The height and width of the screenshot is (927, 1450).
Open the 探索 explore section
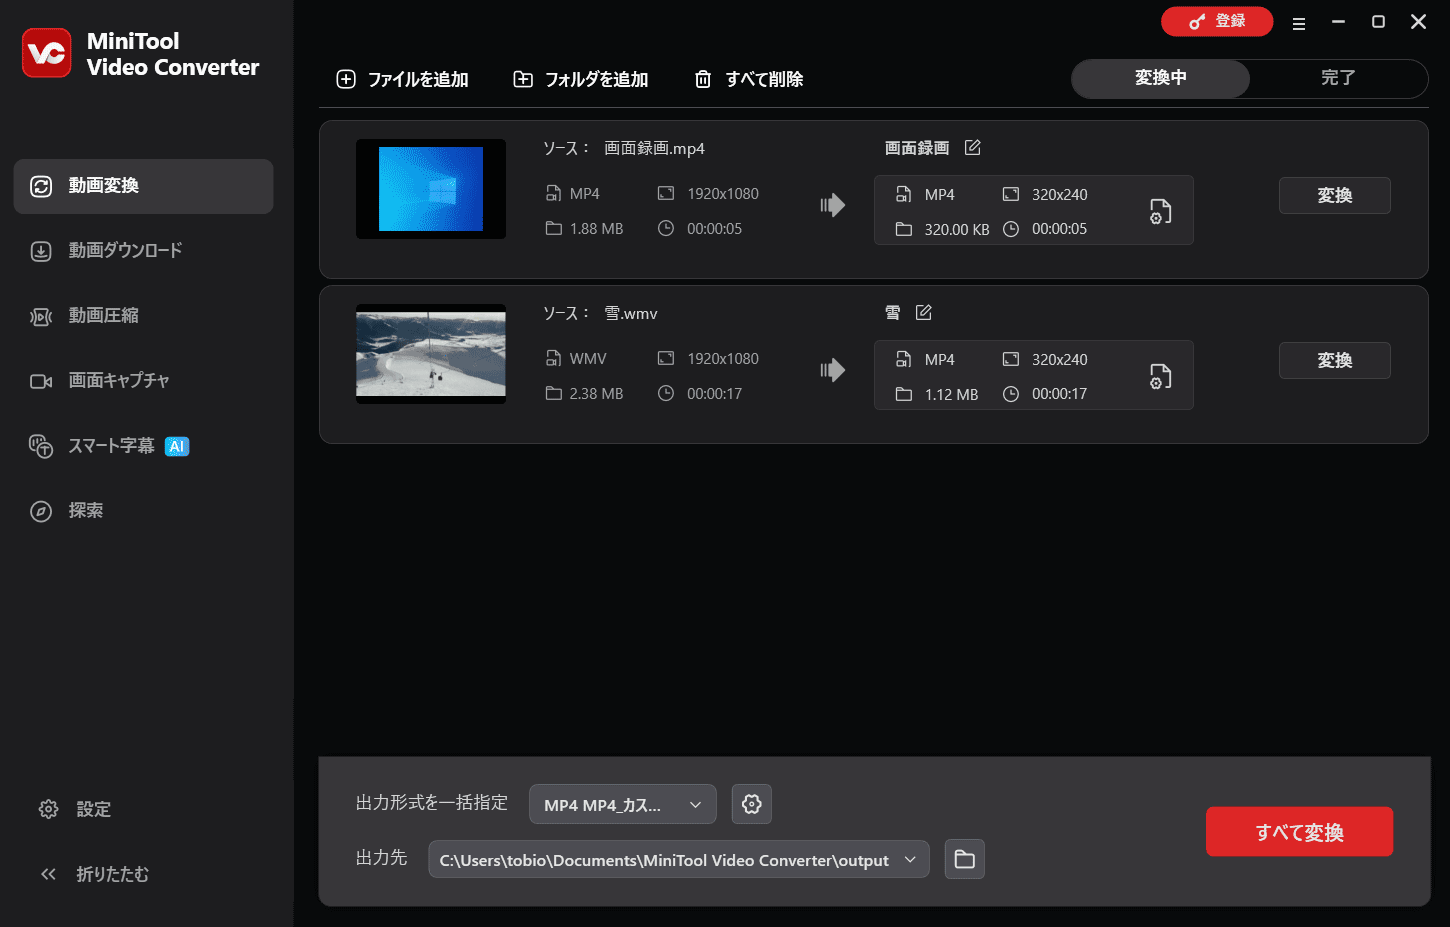click(x=85, y=511)
